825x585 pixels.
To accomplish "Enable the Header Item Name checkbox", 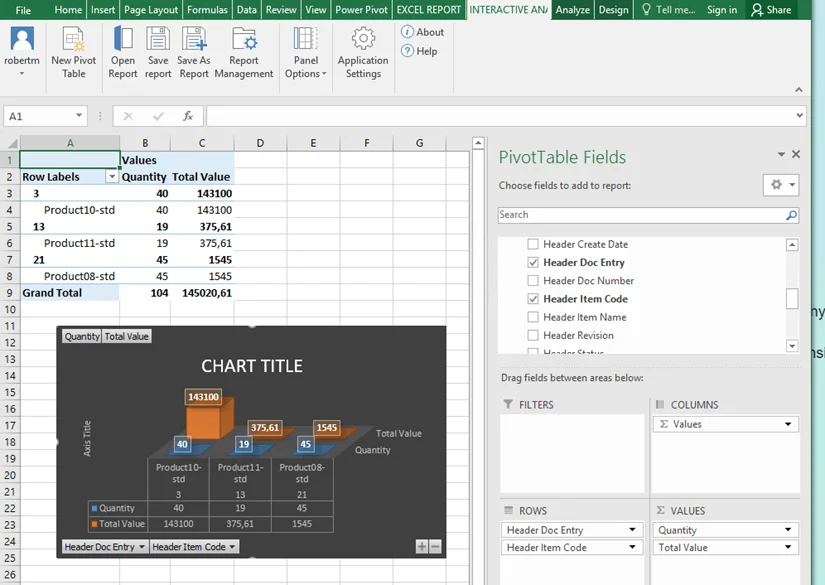I will coord(533,318).
